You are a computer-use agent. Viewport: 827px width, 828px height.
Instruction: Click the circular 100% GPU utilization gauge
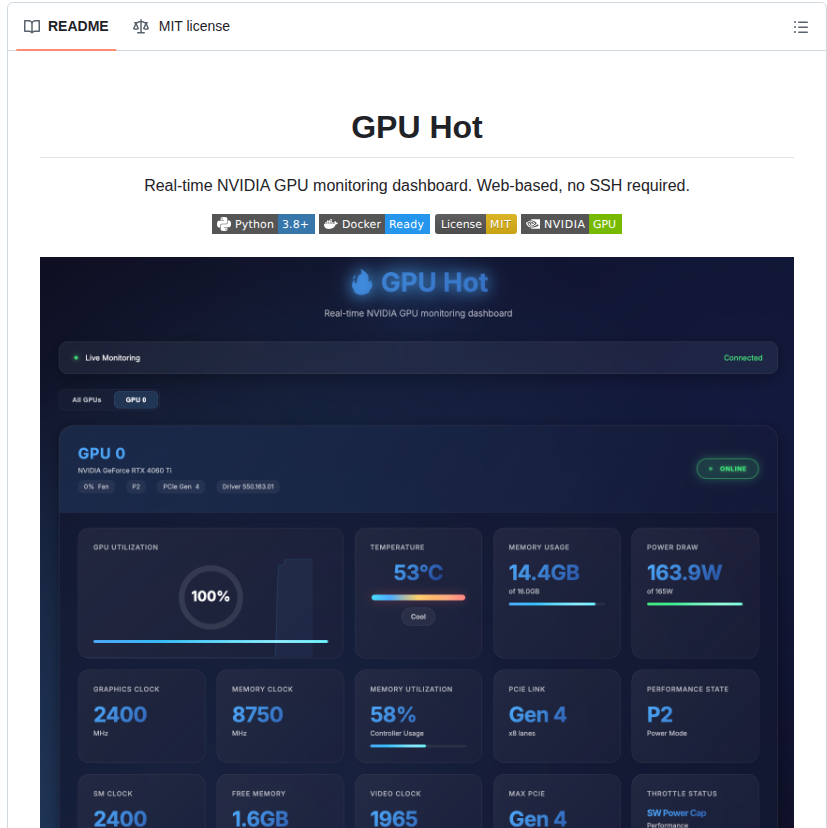click(209, 597)
